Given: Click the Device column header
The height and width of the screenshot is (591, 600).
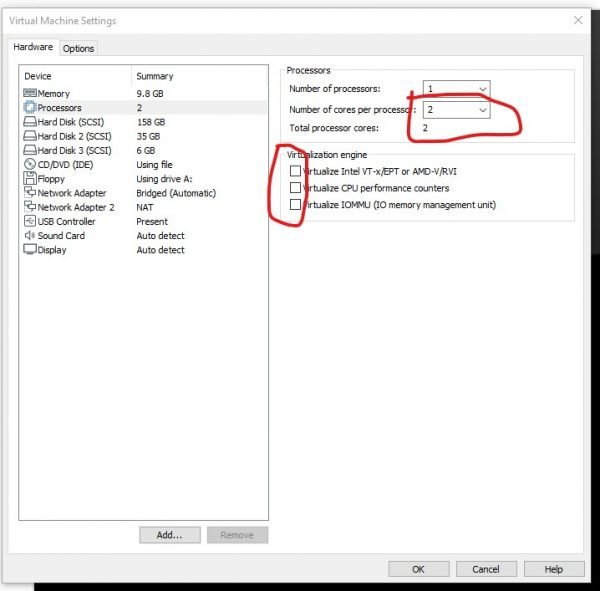Looking at the screenshot, I should coord(38,76).
